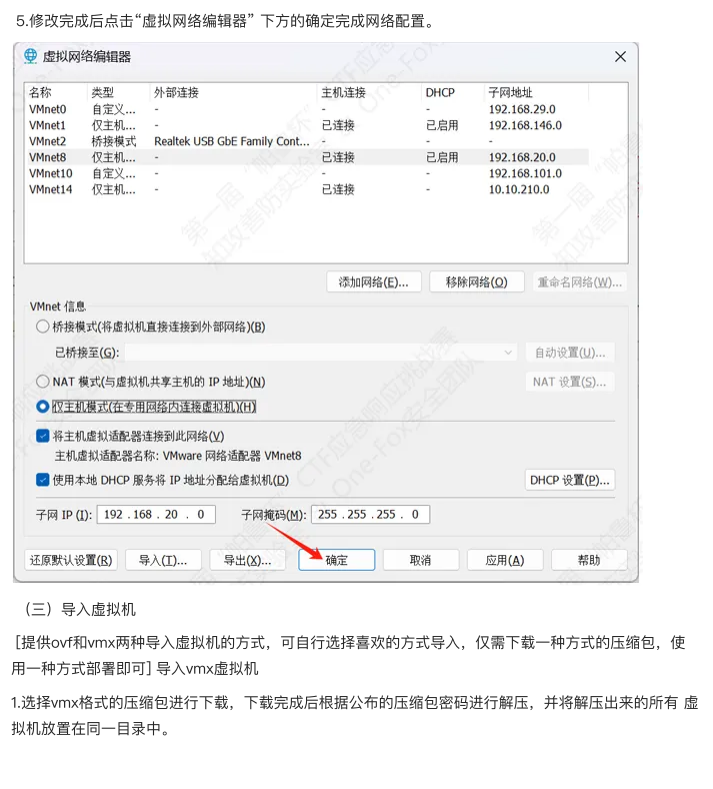Expand the 已桥接至 dropdown list
Image resolution: width=713 pixels, height=789 pixels.
(x=508, y=353)
